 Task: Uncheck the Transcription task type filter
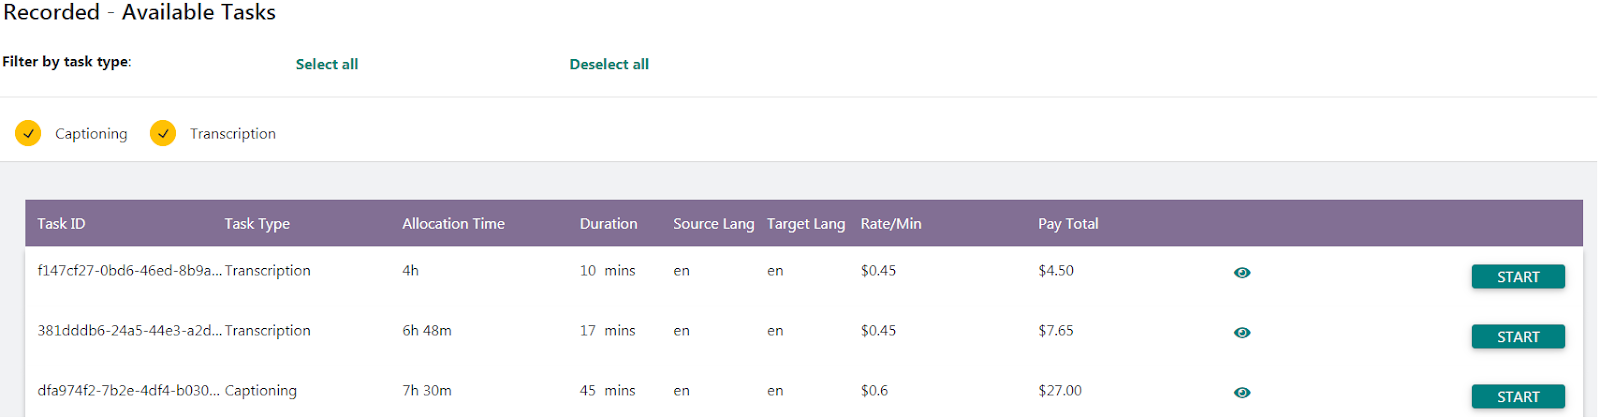(163, 133)
